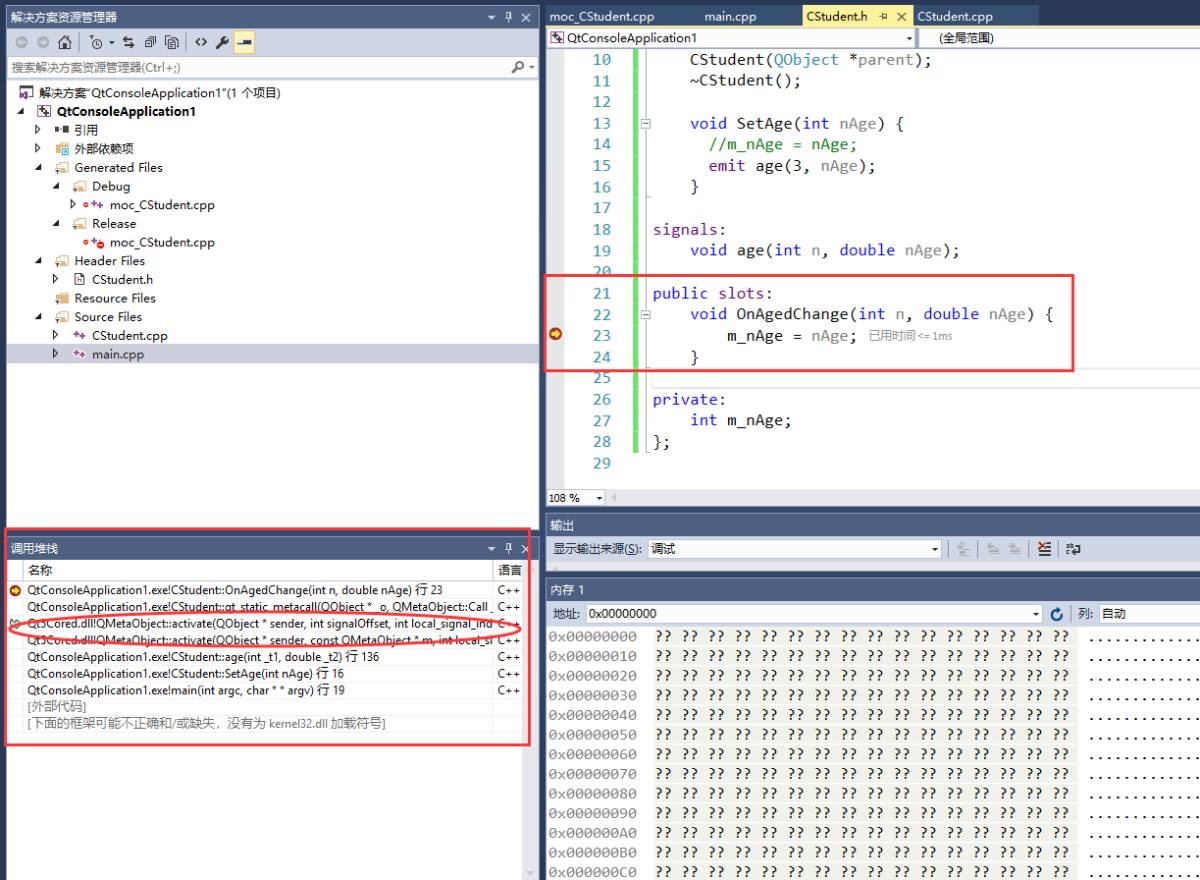
Task: Open the 108 % zoom dropdown
Action: click(x=599, y=498)
